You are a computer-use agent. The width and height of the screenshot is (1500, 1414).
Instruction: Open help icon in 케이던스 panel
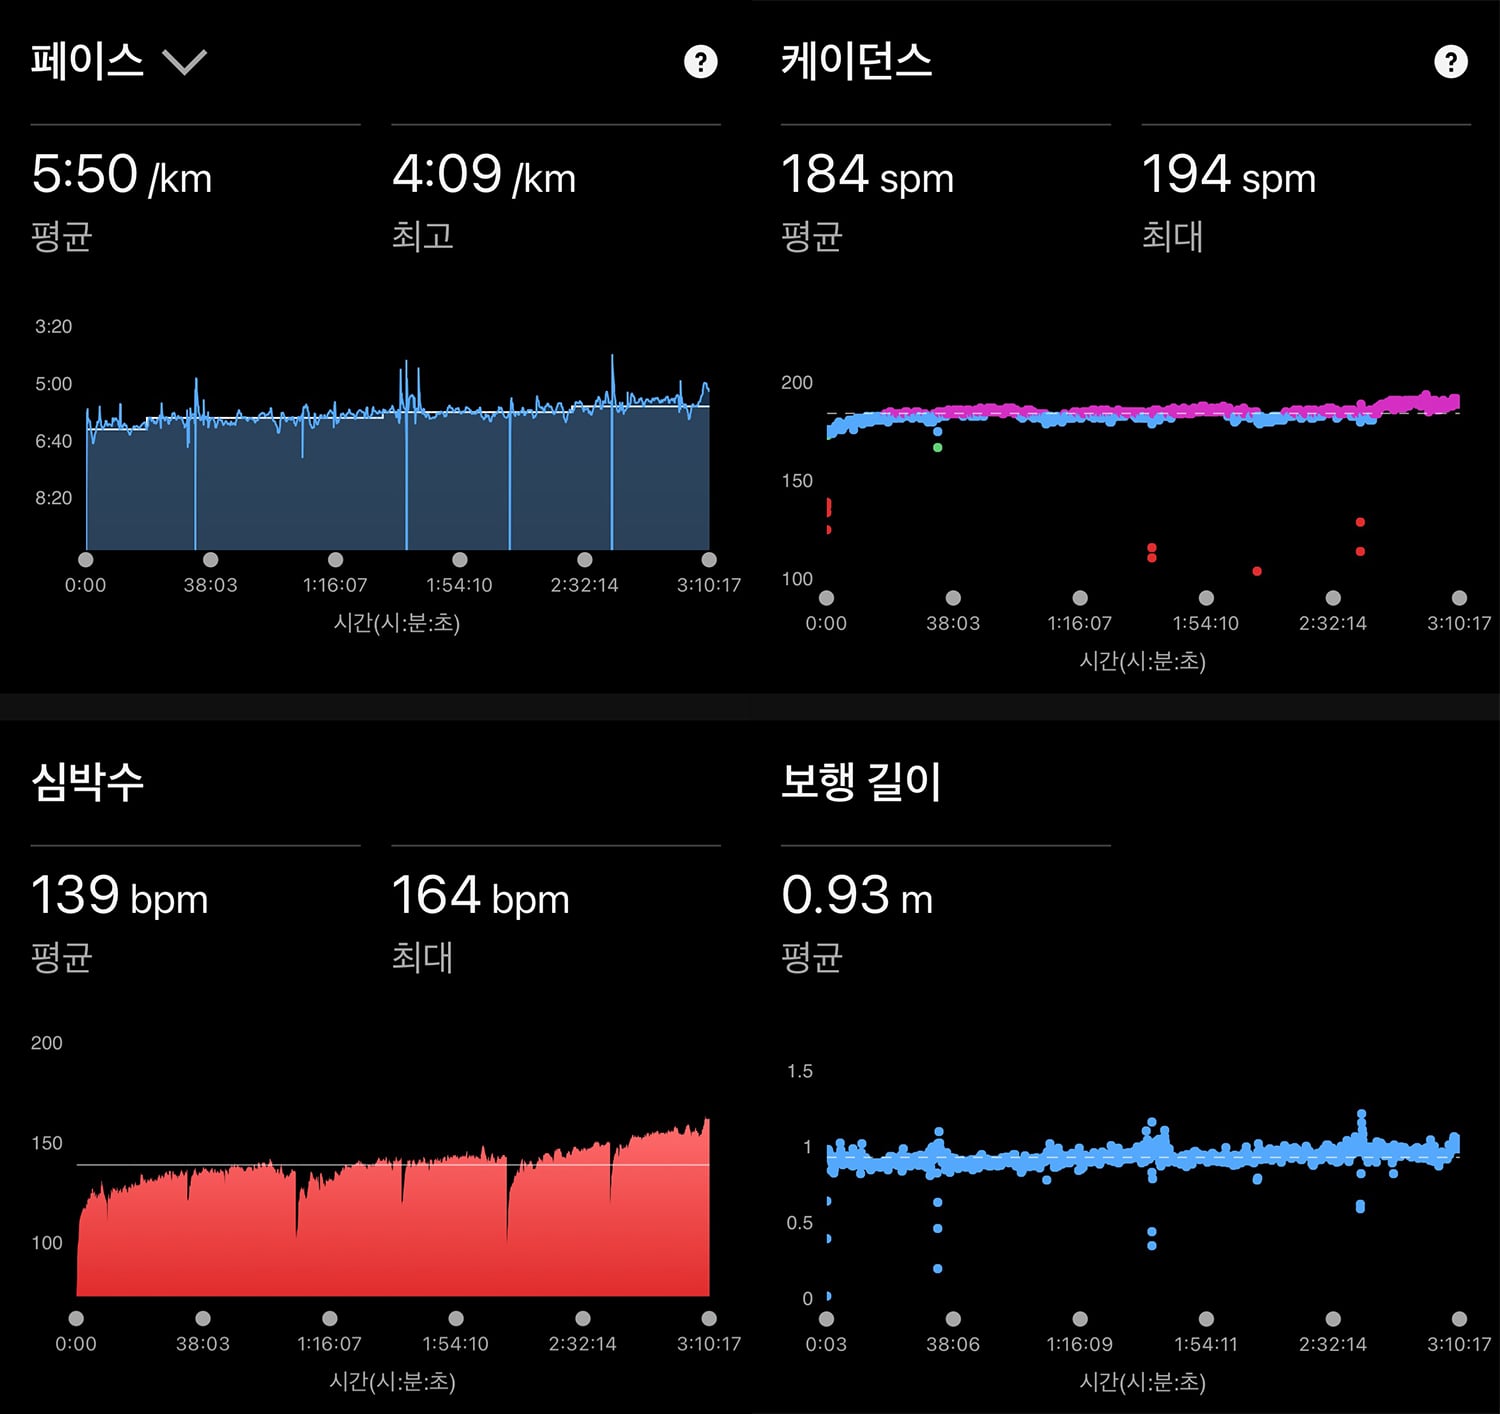point(1450,62)
